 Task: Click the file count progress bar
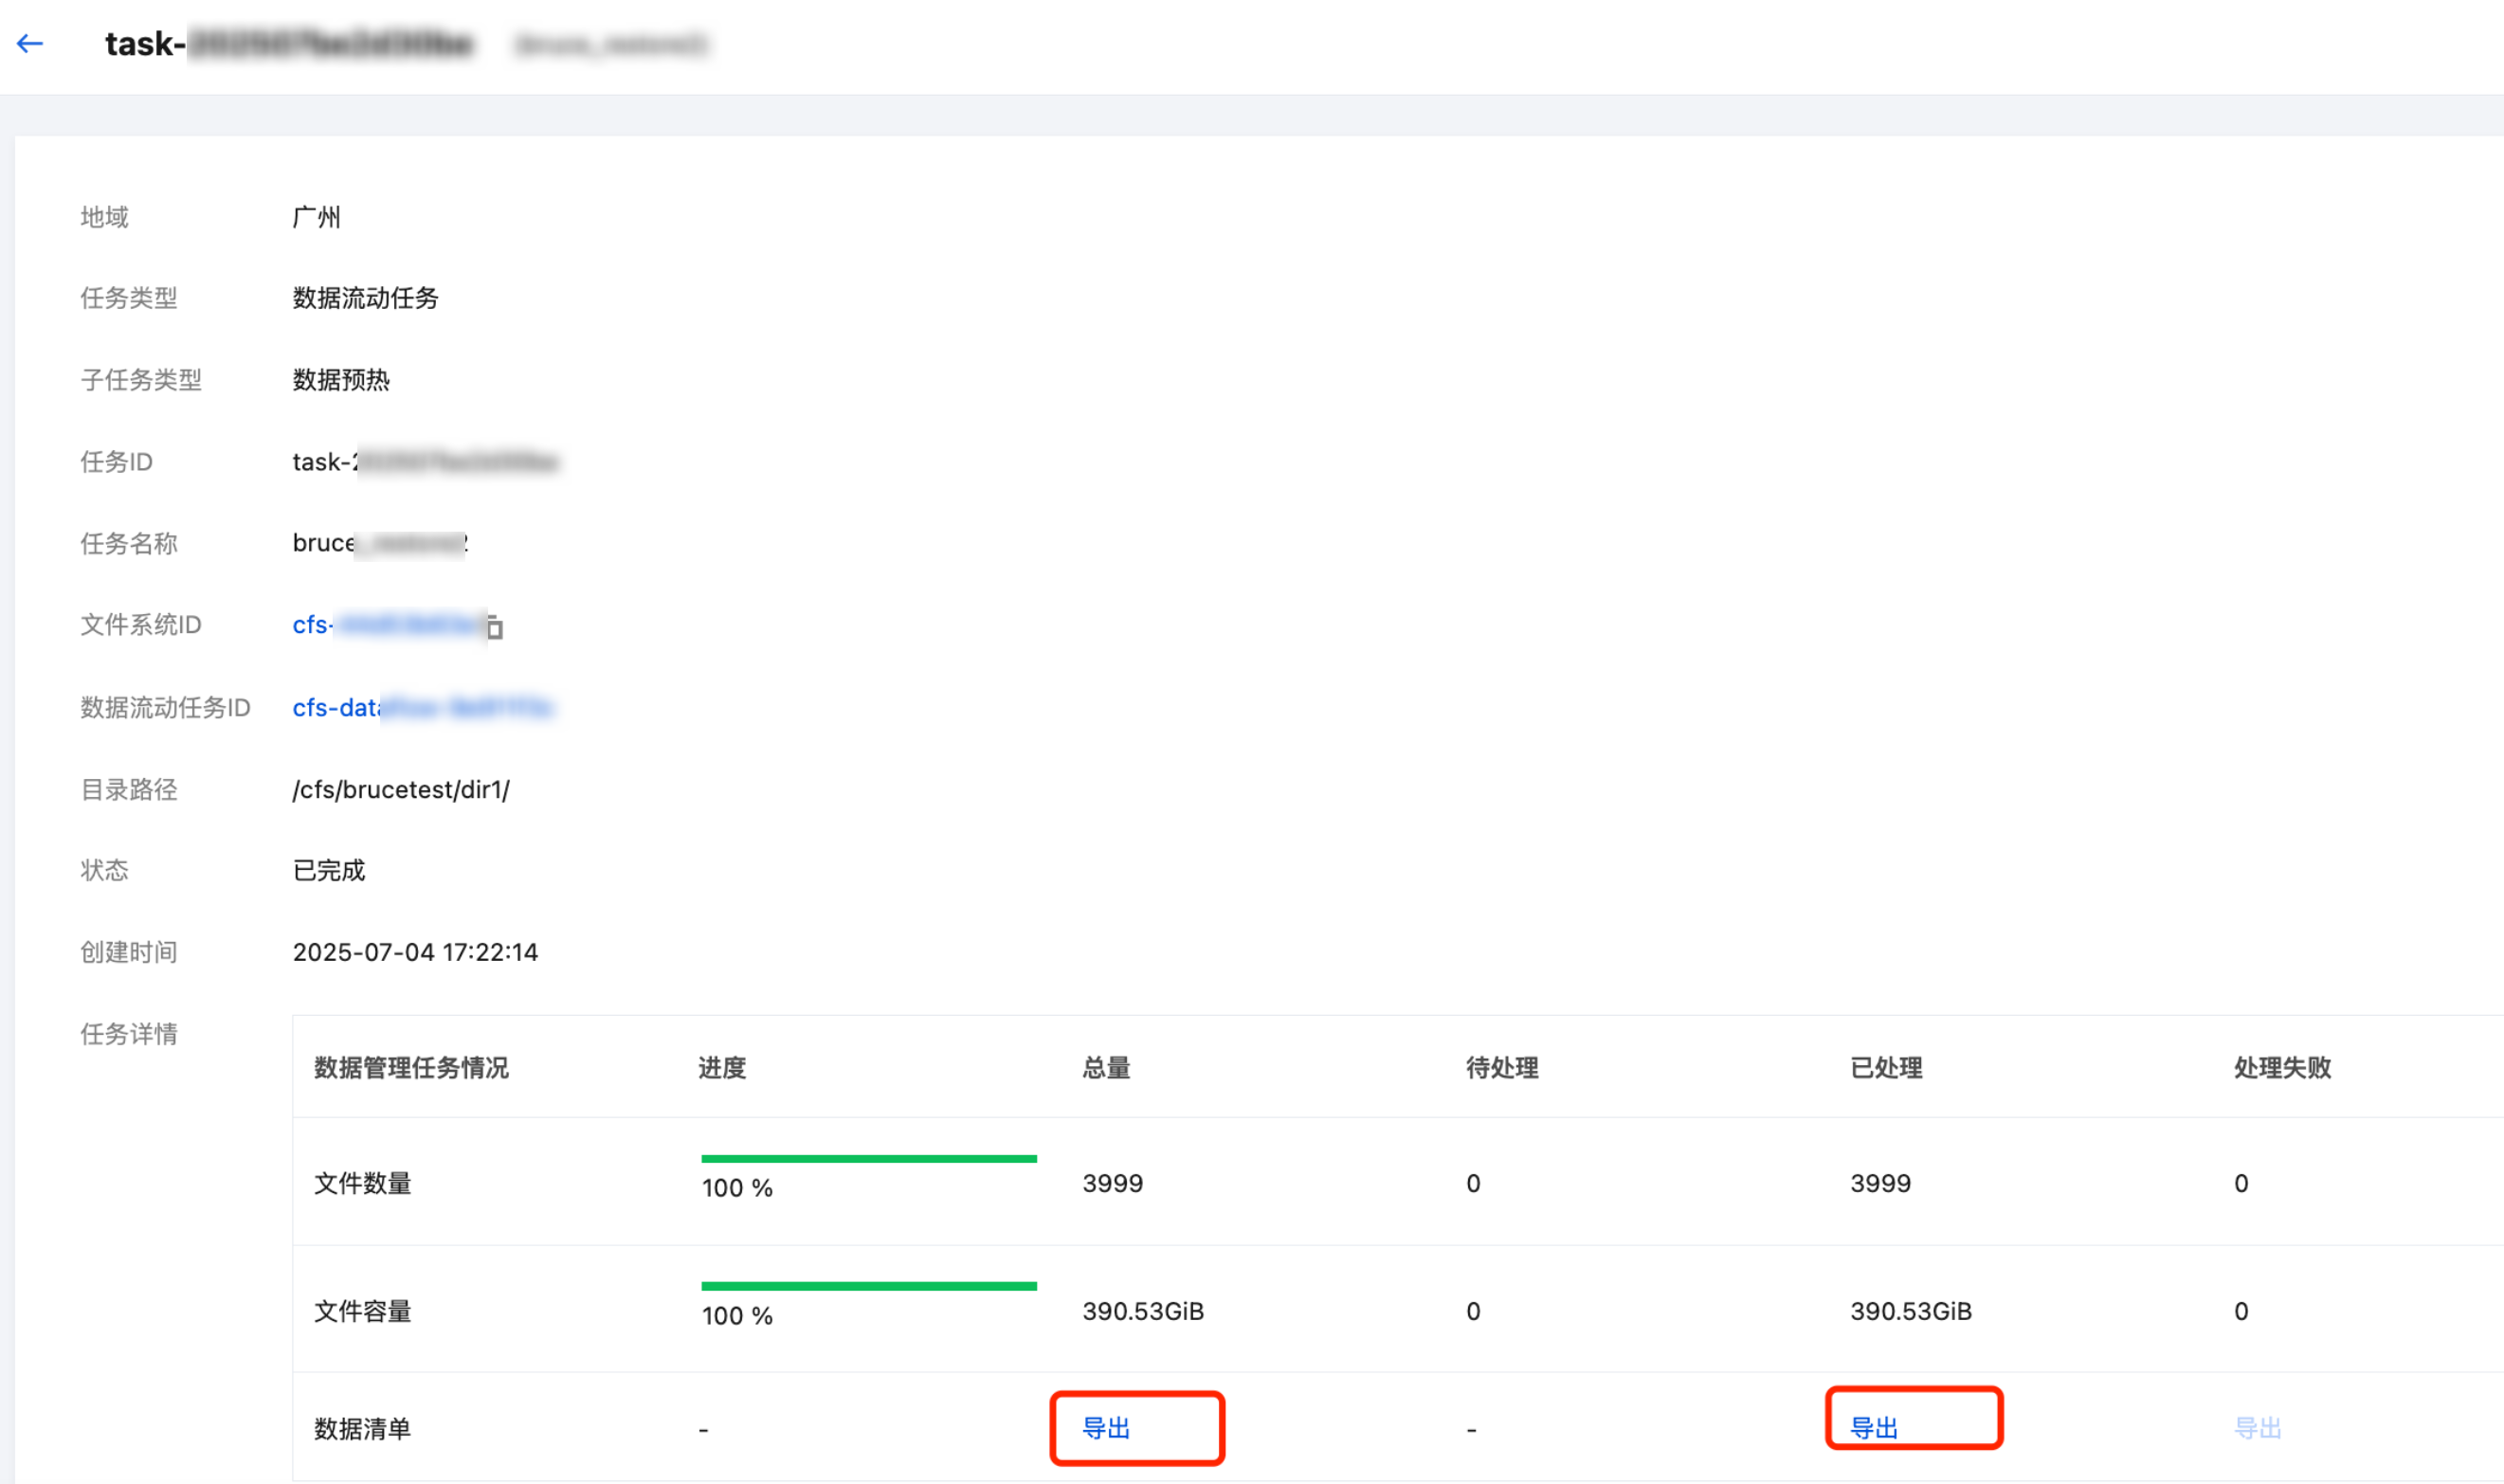coord(868,1159)
